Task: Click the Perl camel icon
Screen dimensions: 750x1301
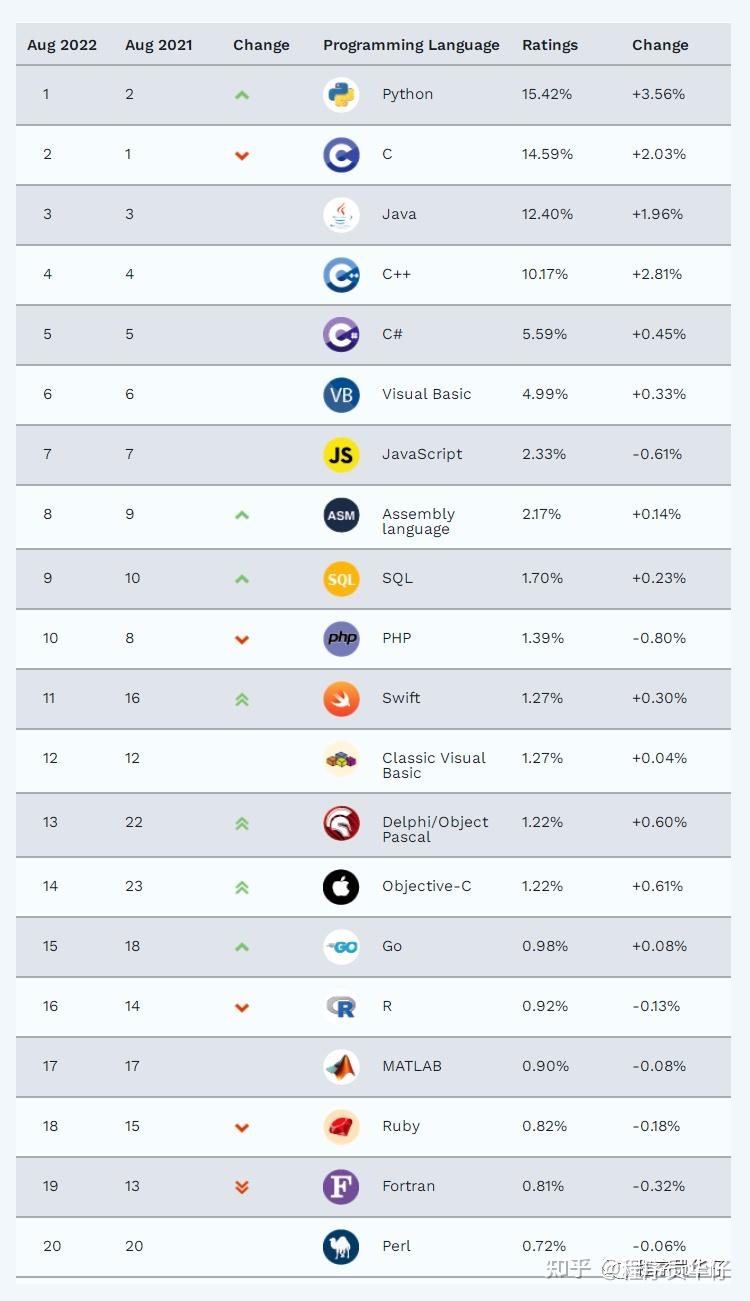Action: (341, 1247)
